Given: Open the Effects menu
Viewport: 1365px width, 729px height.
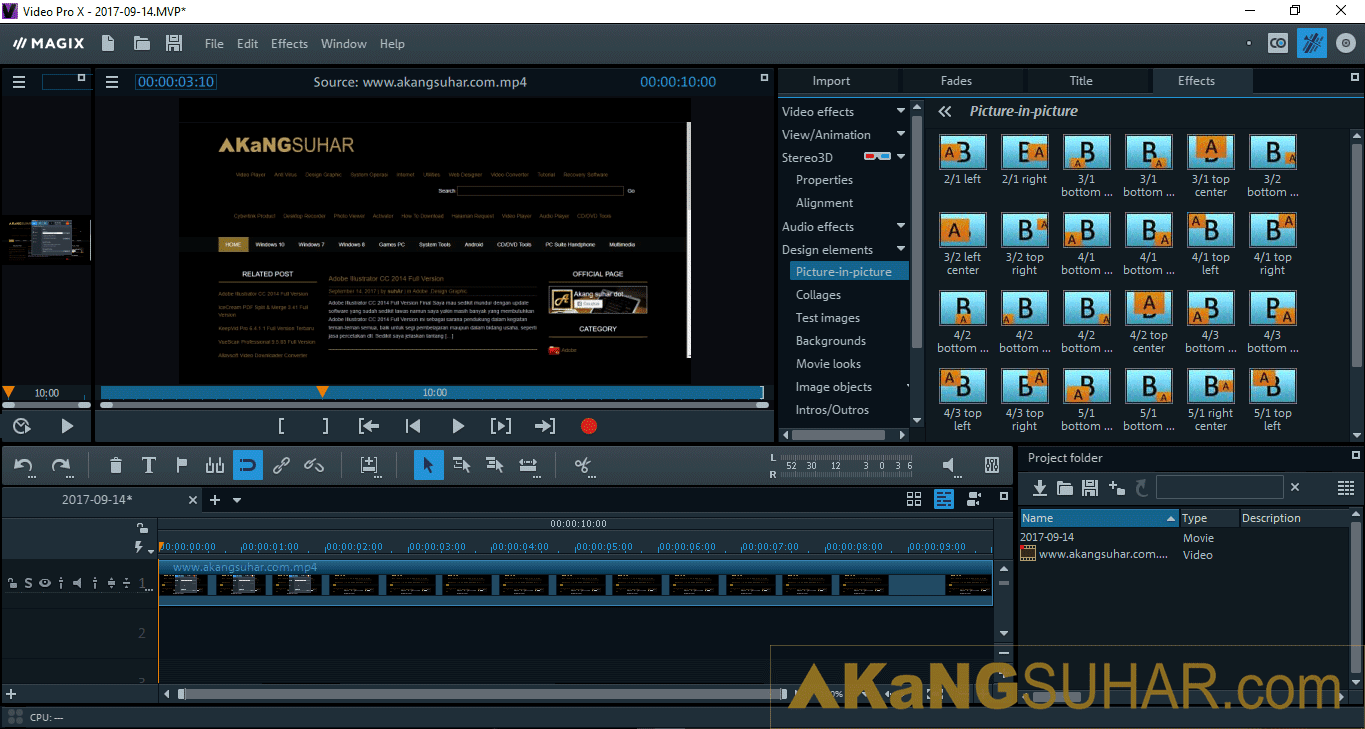Looking at the screenshot, I should point(289,43).
